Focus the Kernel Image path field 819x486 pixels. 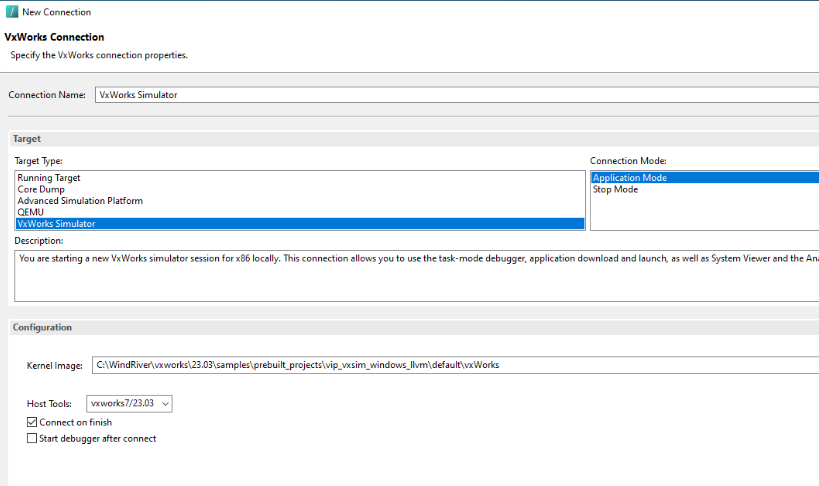[450, 365]
